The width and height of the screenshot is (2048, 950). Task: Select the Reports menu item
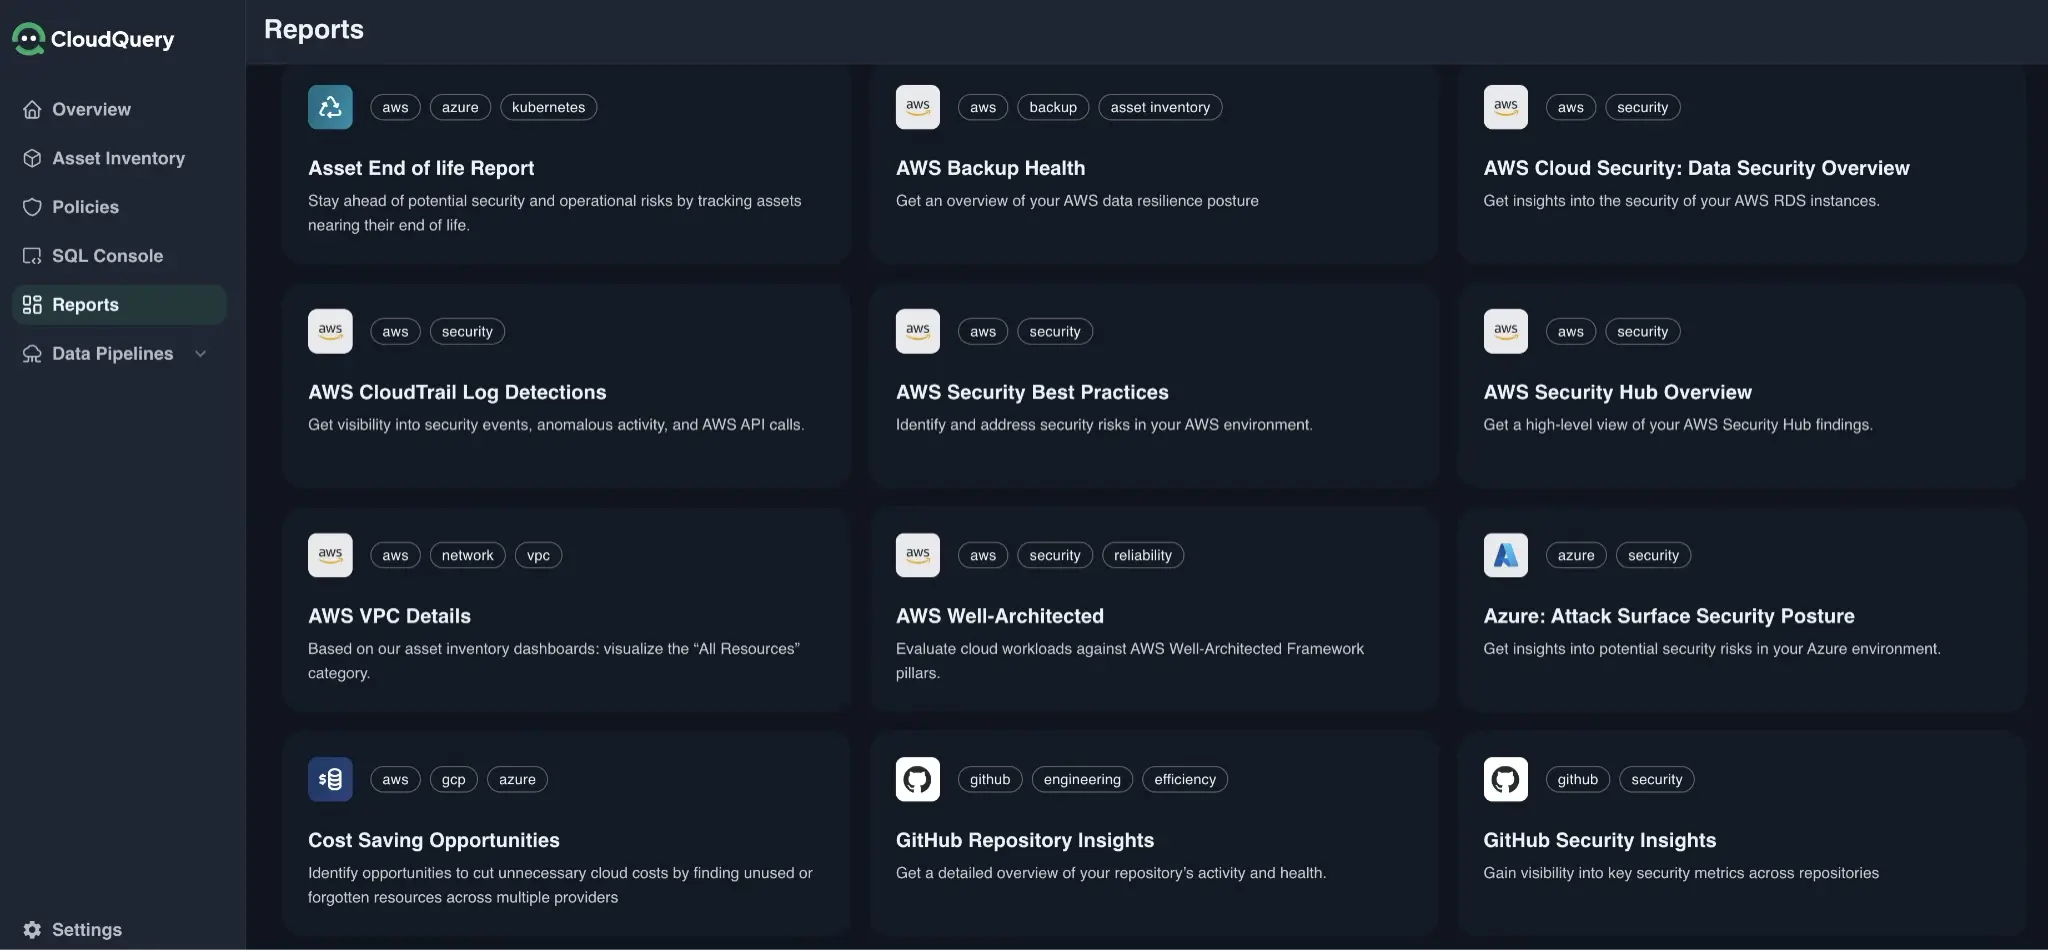(119, 305)
